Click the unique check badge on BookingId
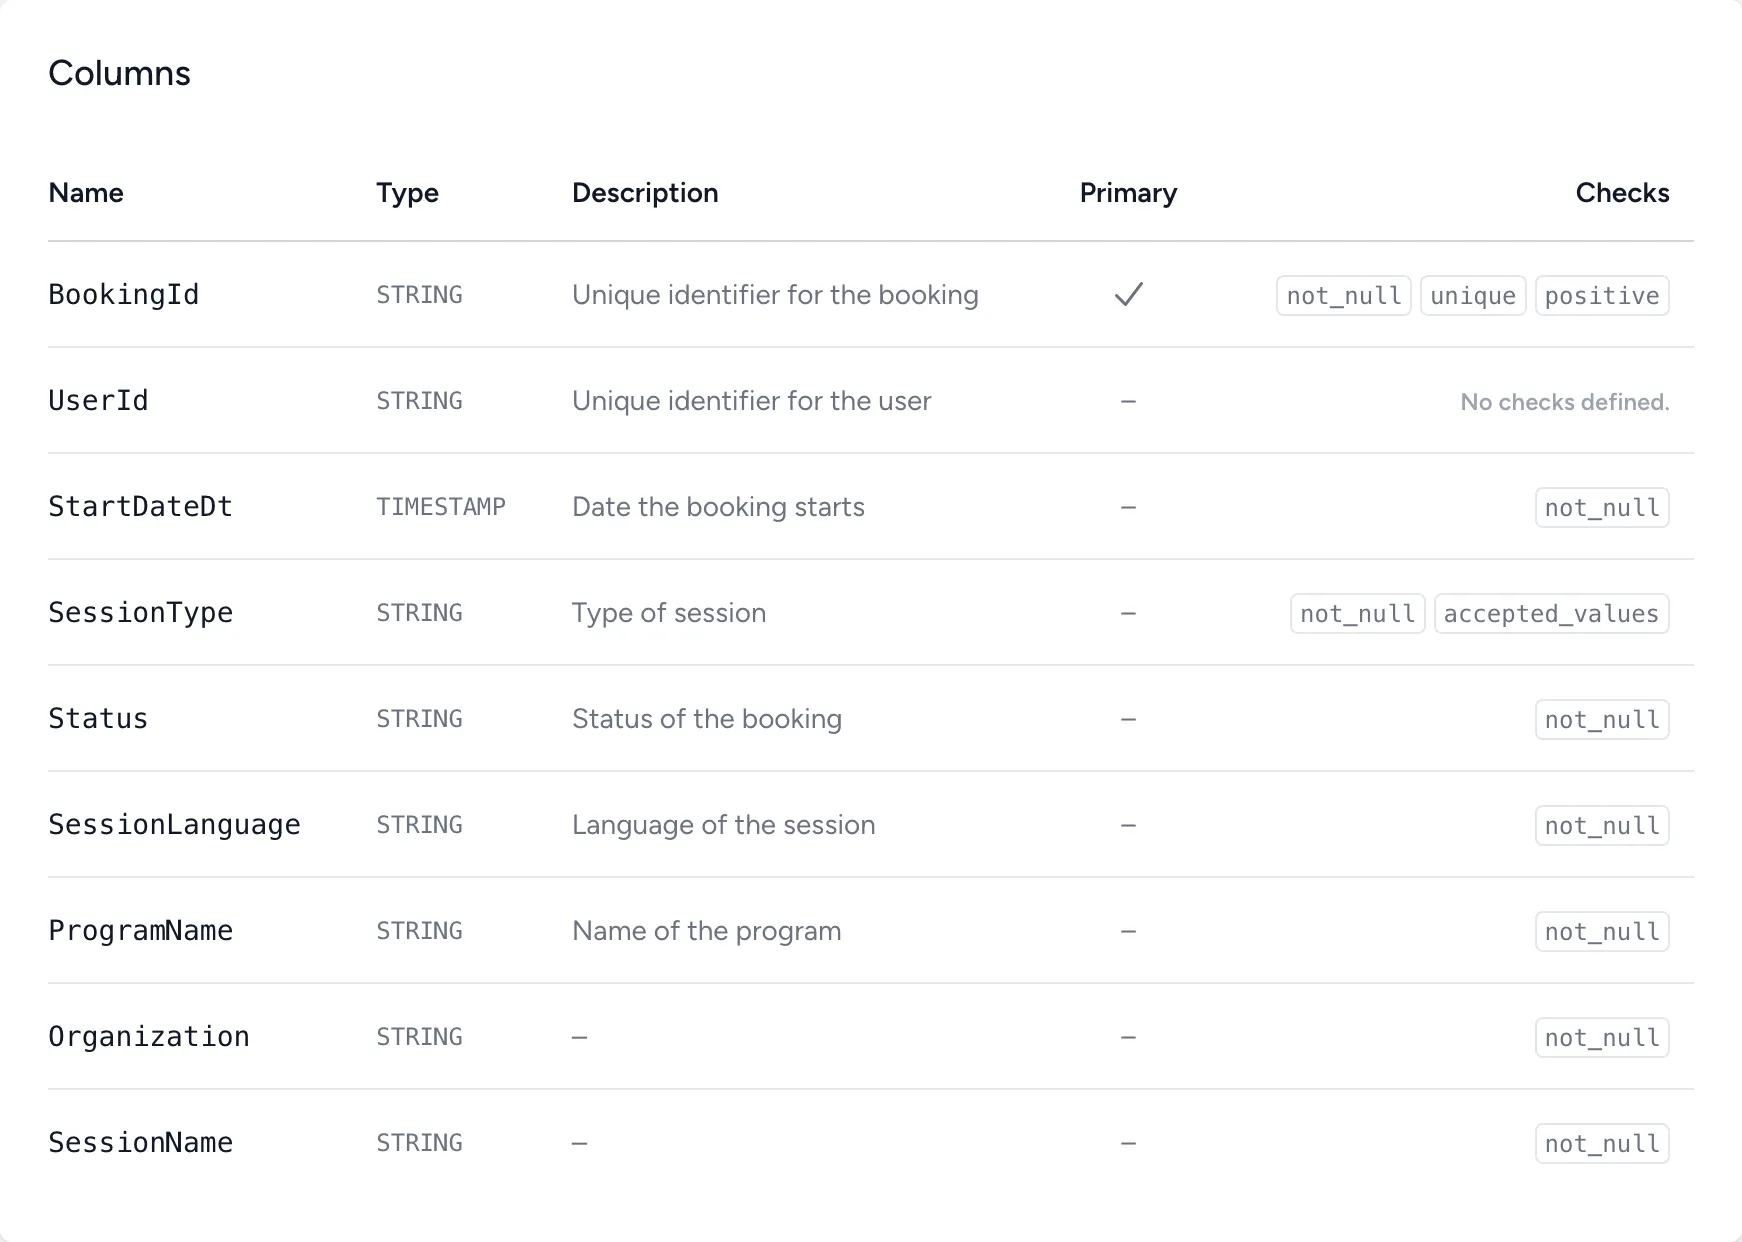The height and width of the screenshot is (1242, 1742). [x=1473, y=296]
